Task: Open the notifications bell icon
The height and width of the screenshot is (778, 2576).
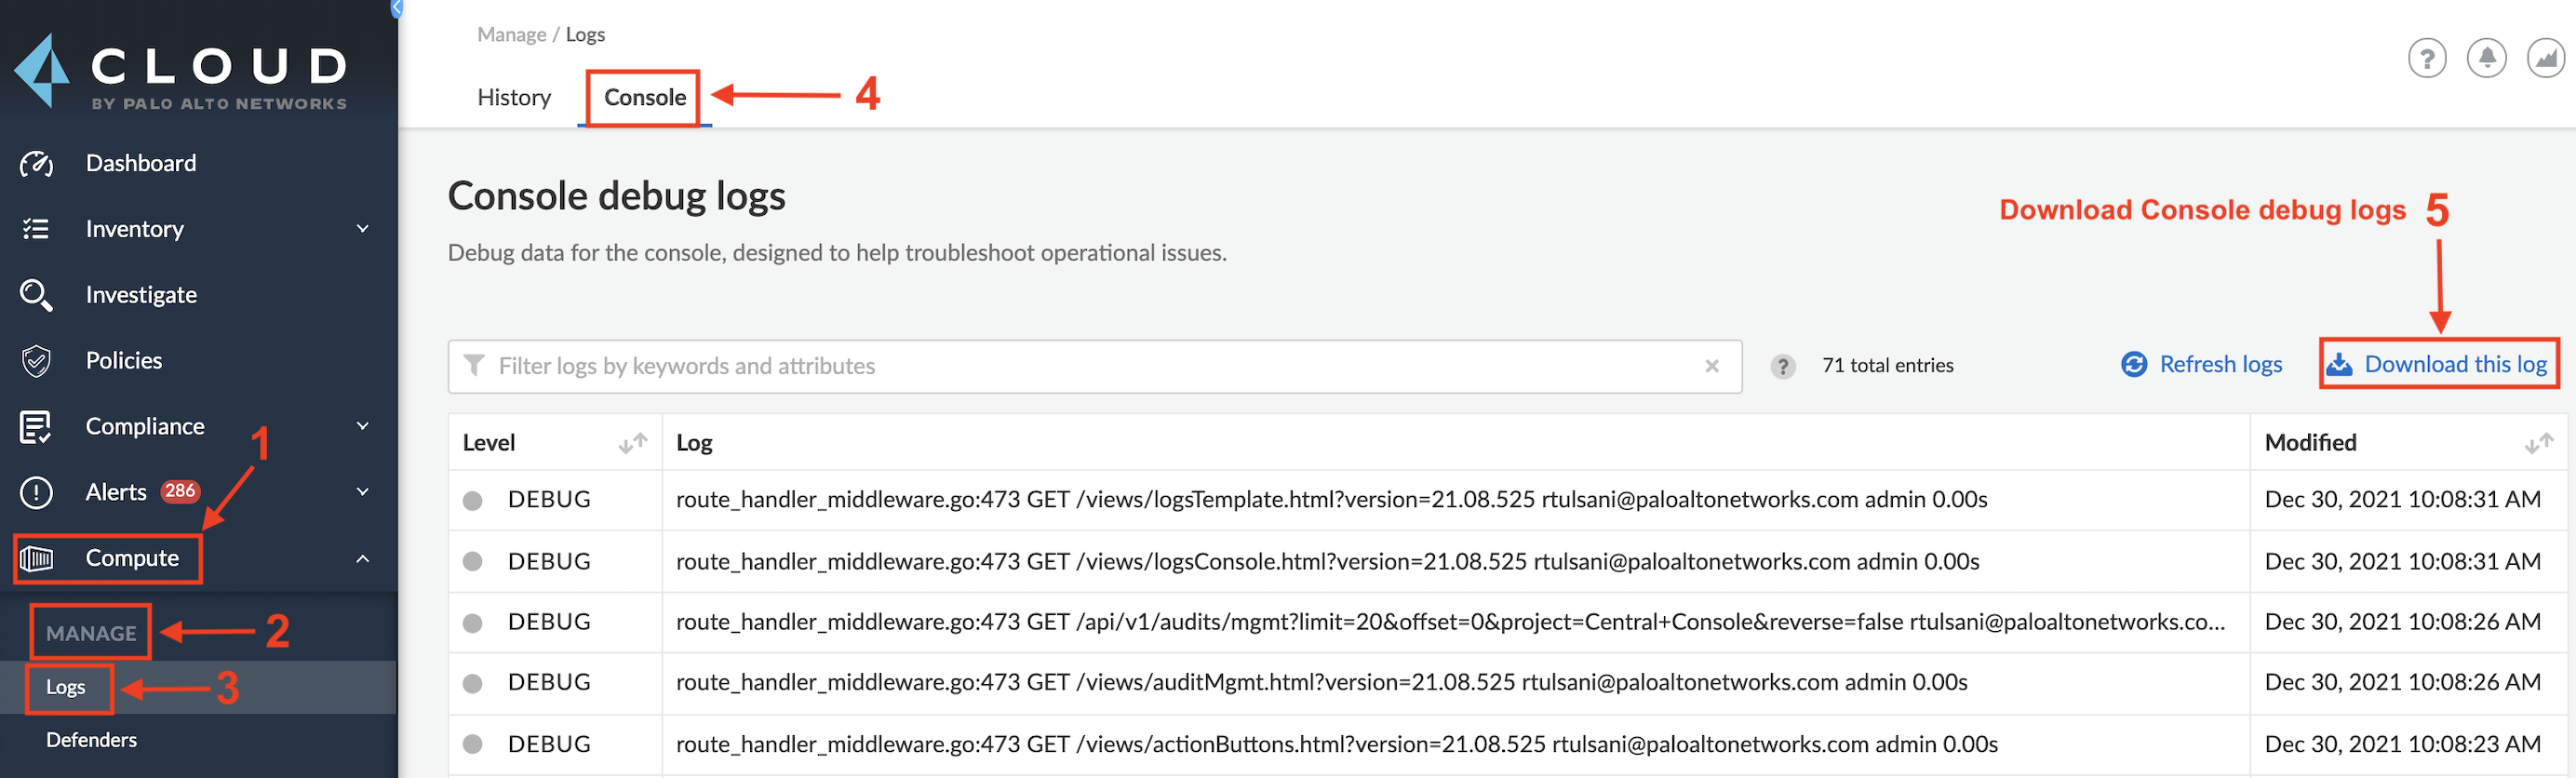Action: [x=2486, y=59]
